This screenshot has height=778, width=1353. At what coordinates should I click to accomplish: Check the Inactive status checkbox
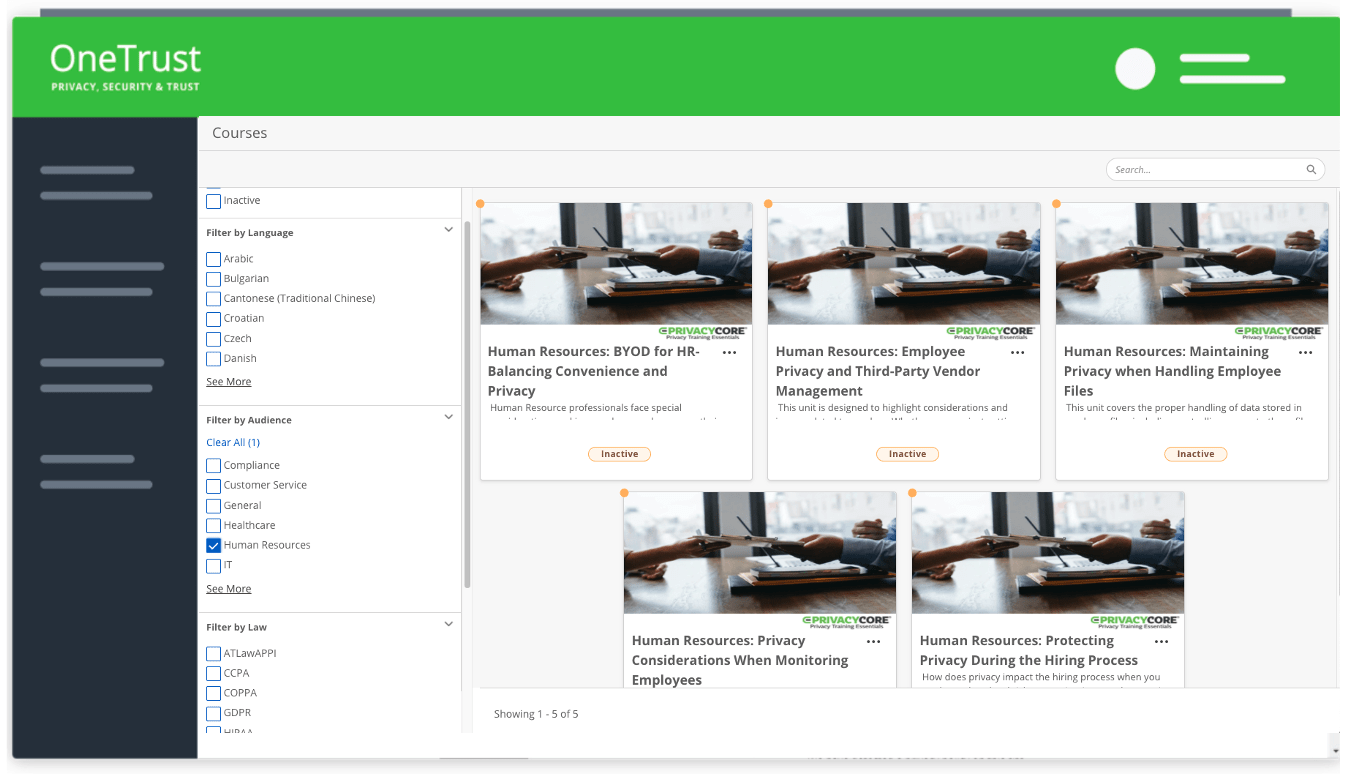213,201
